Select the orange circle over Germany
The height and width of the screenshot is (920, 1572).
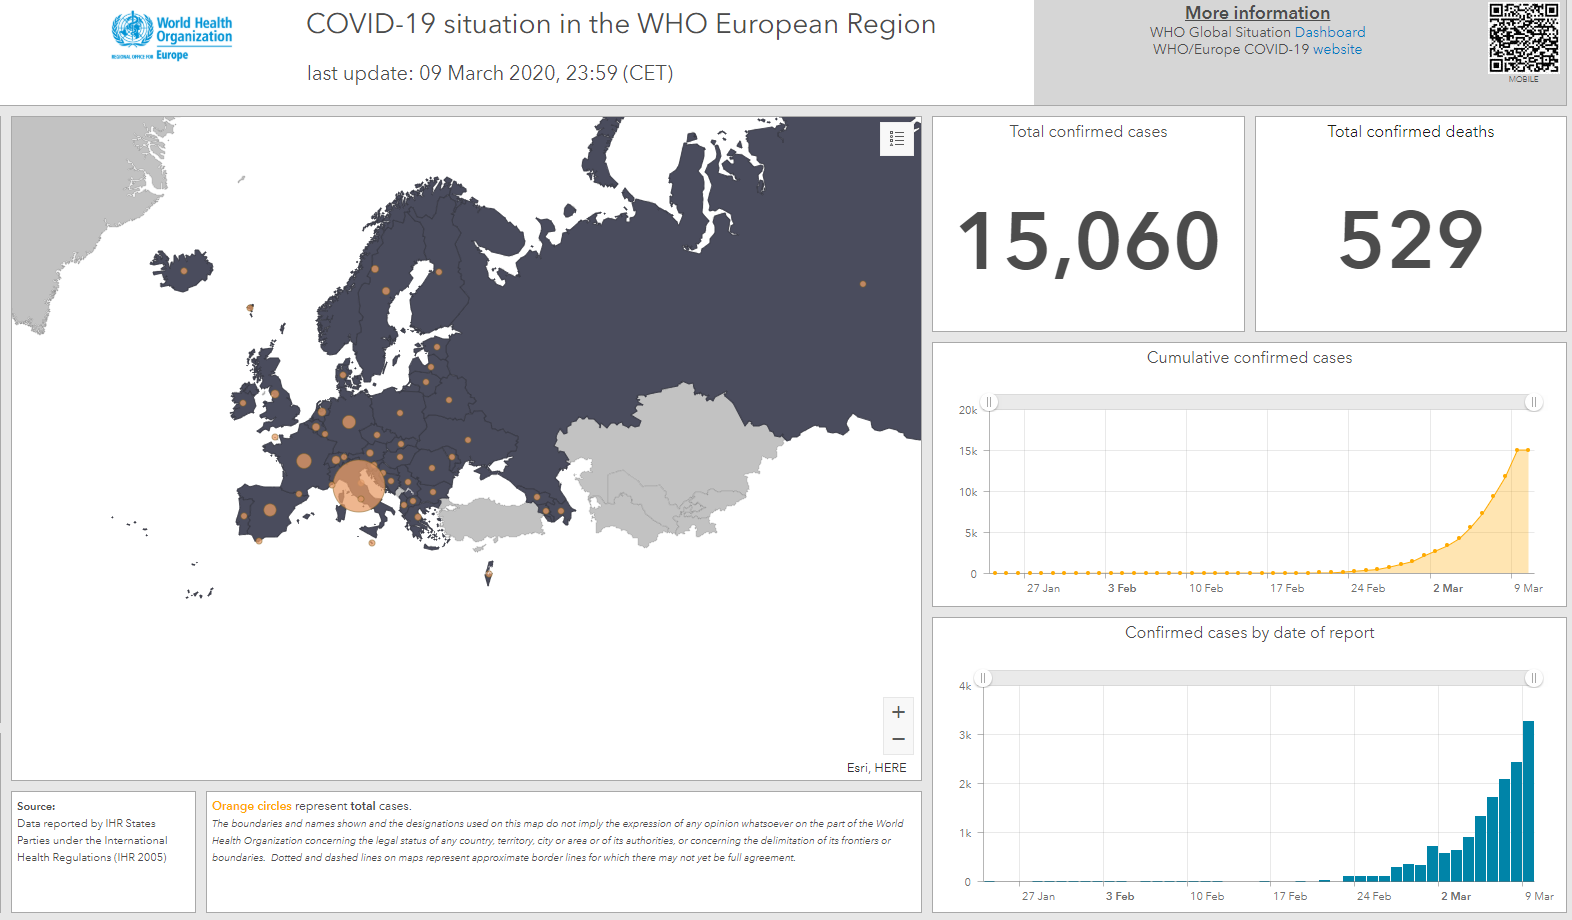(349, 422)
